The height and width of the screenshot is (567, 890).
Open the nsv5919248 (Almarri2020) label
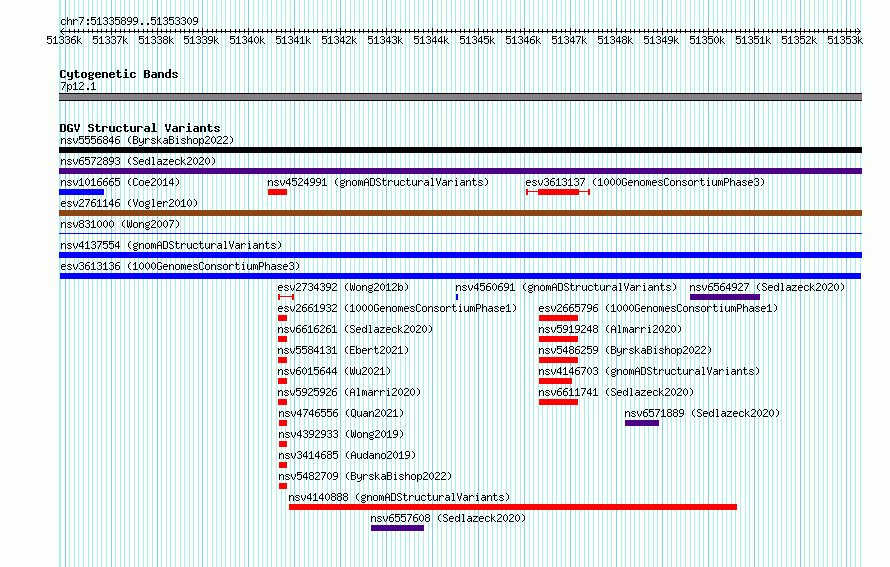tap(610, 329)
